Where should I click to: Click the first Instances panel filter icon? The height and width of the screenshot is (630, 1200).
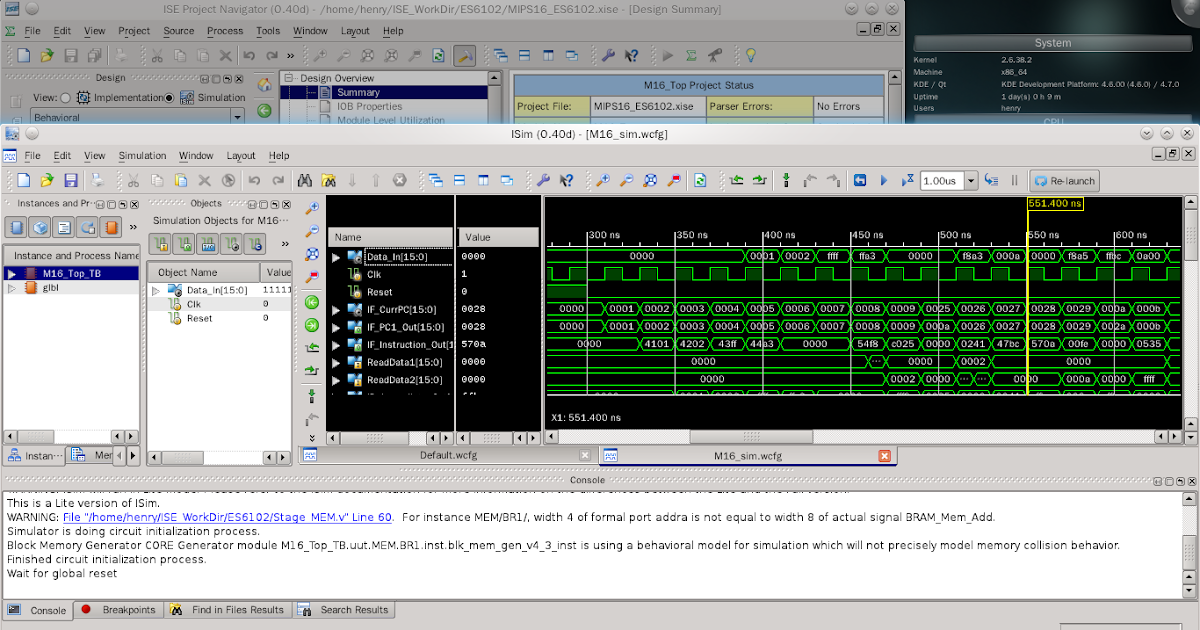pos(18,227)
